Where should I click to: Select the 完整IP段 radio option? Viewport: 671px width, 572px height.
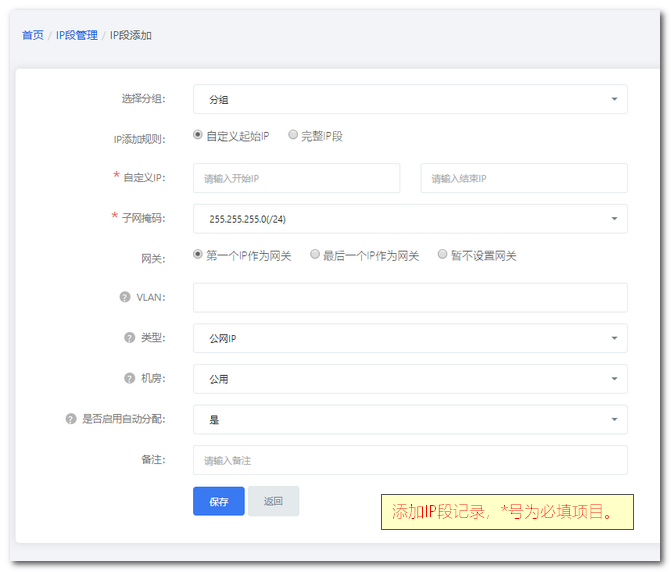point(293,135)
